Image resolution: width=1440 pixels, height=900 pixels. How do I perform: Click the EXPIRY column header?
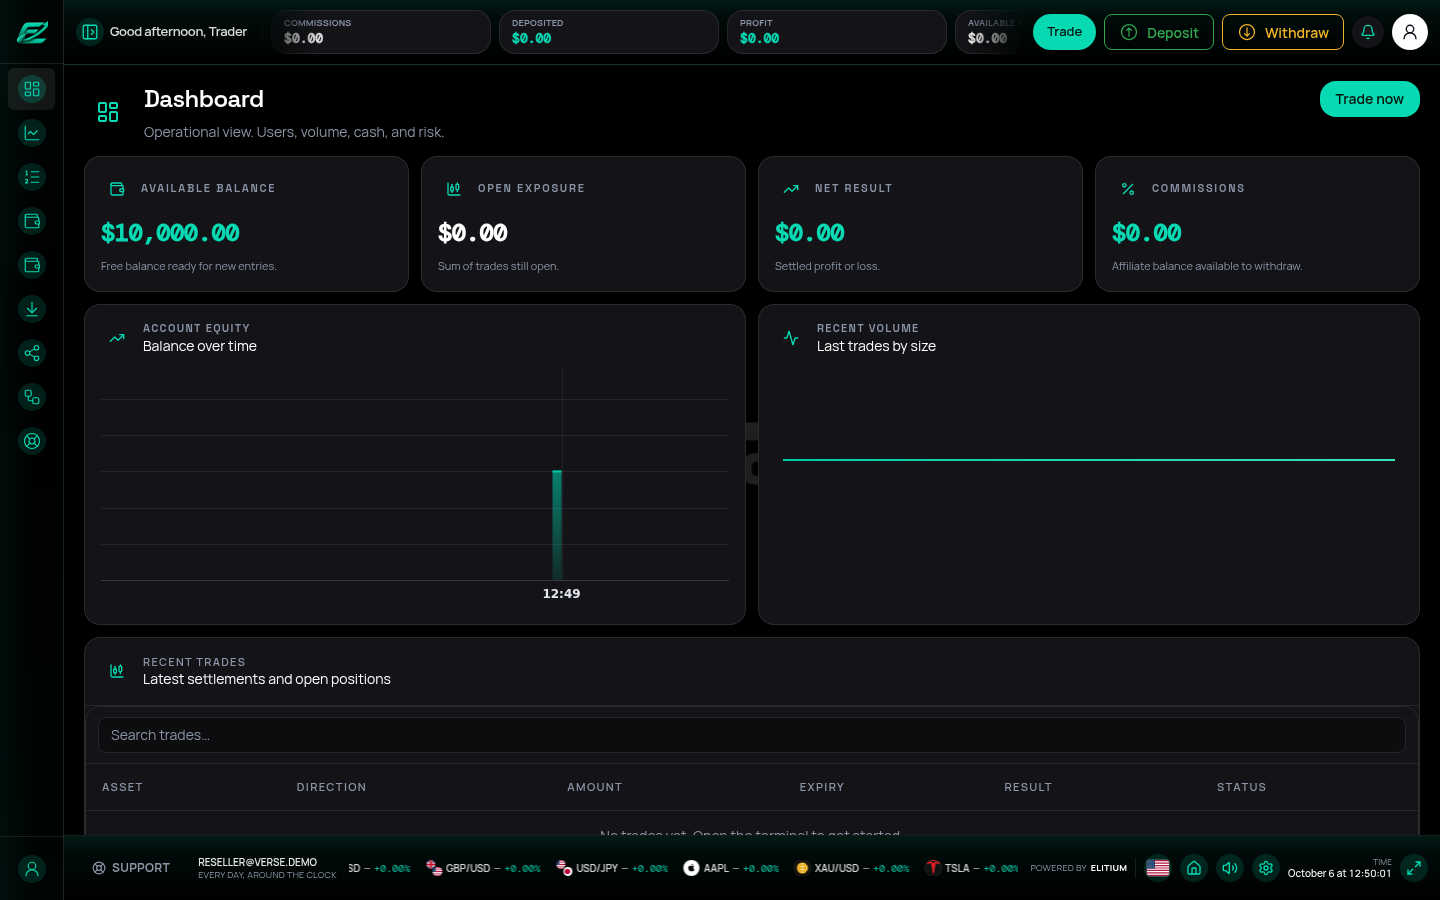click(822, 788)
